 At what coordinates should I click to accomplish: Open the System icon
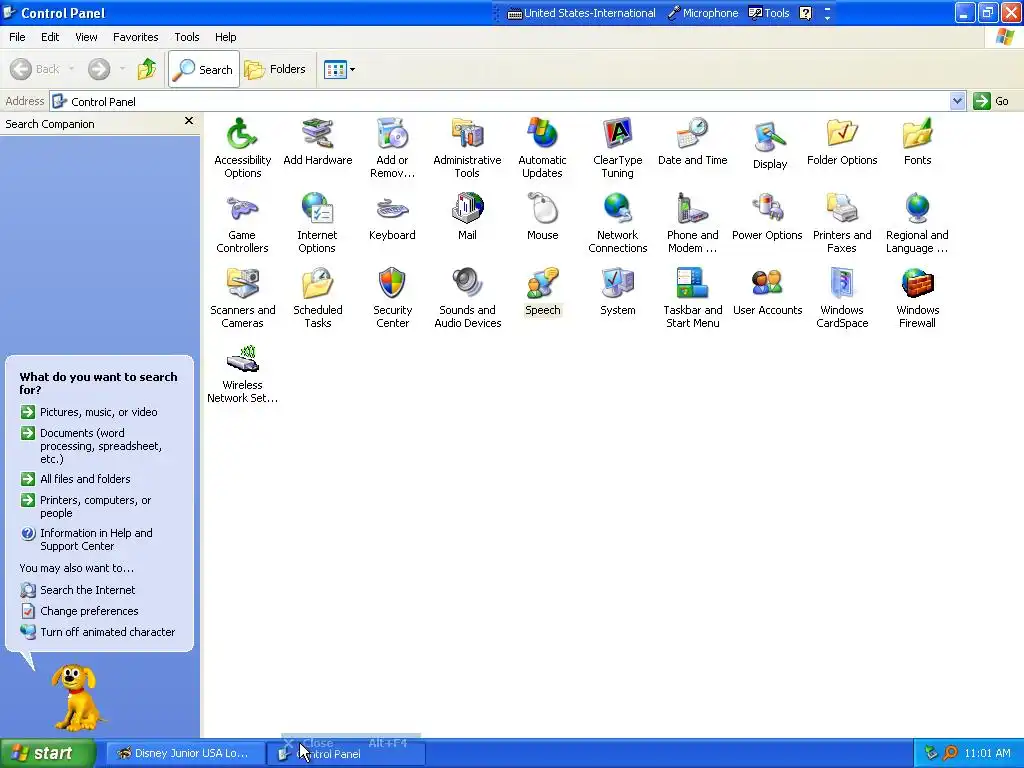(617, 291)
